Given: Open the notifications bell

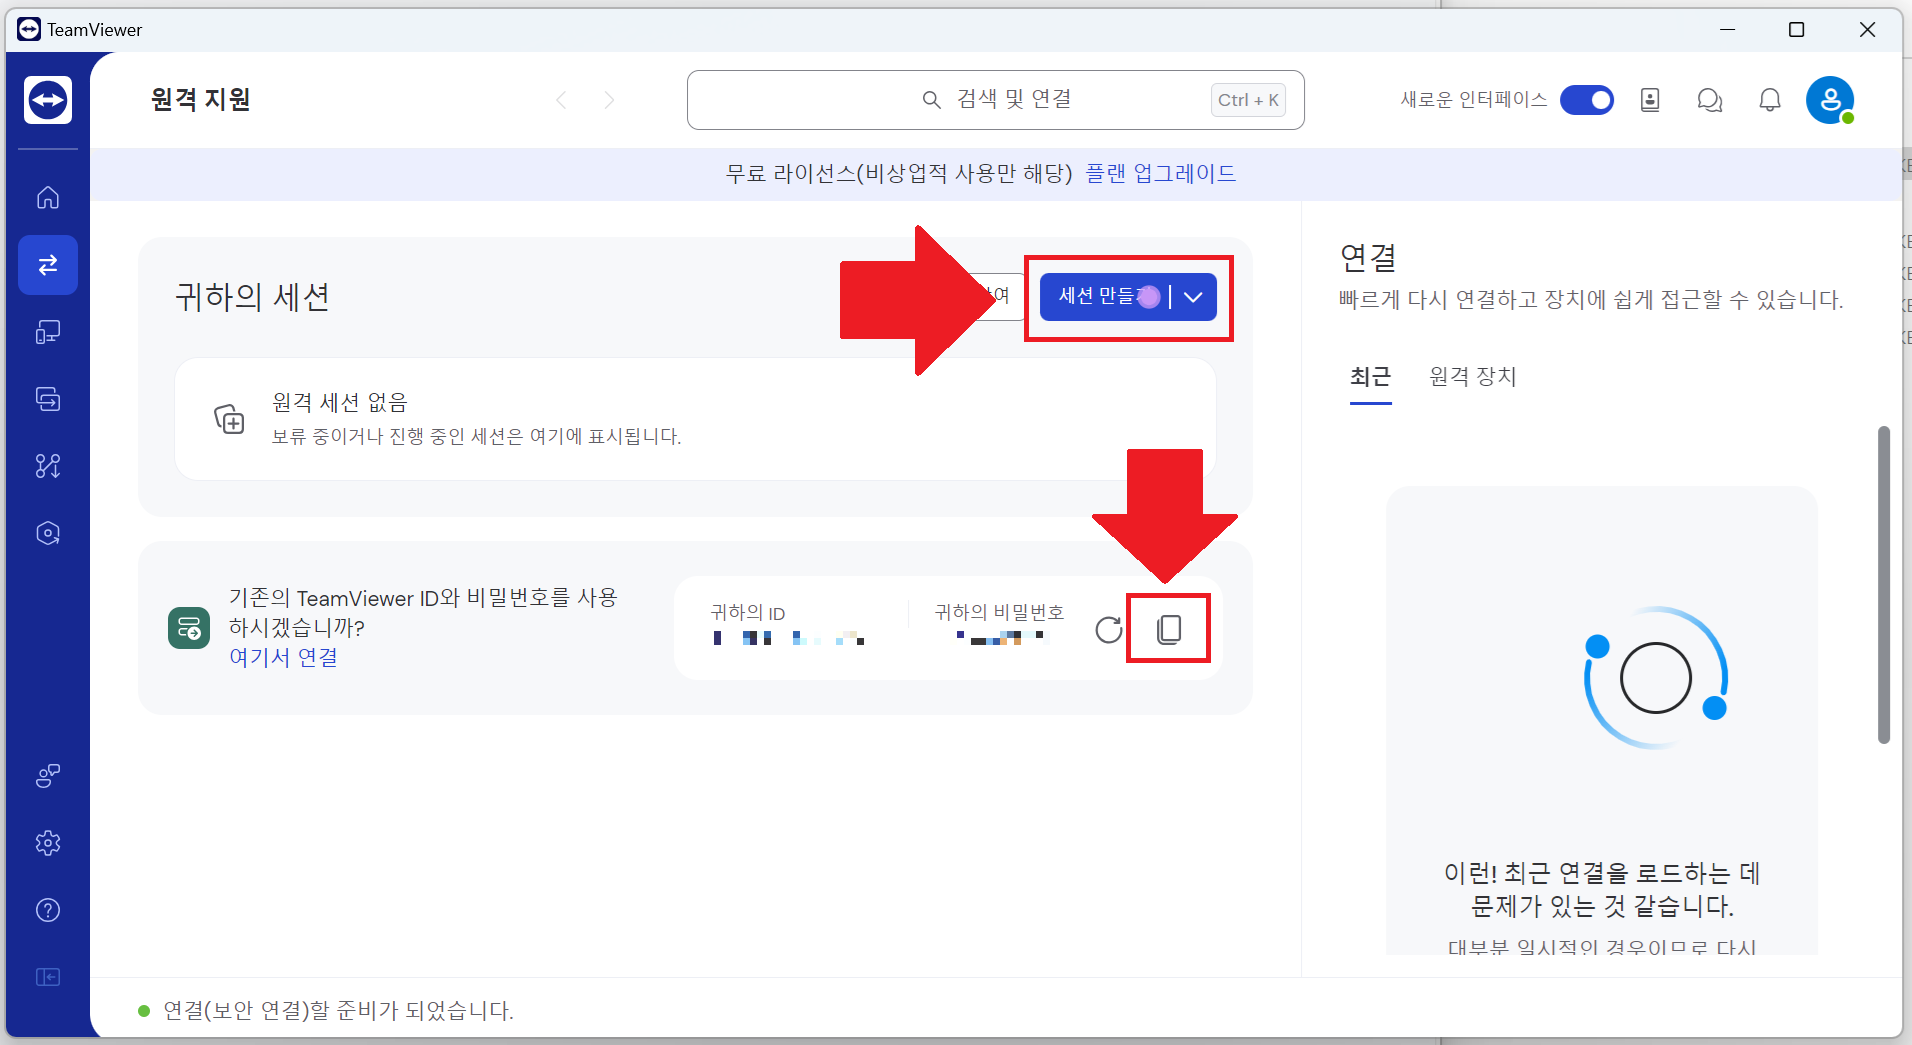Looking at the screenshot, I should pos(1770,100).
